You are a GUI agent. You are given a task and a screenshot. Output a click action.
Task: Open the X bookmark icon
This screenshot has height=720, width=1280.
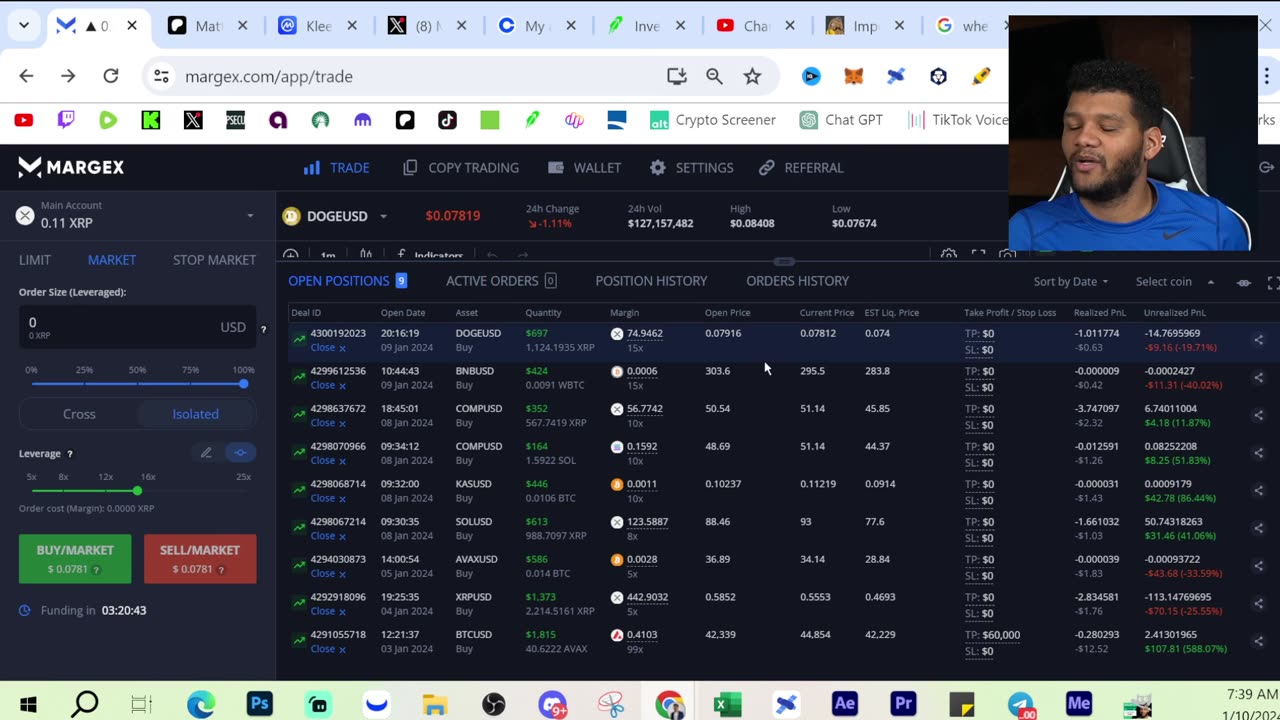(193, 120)
